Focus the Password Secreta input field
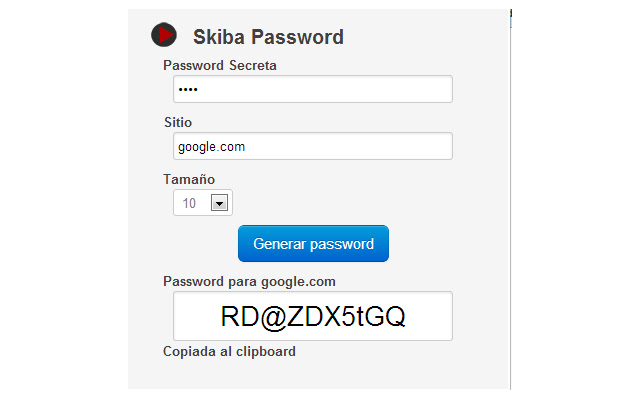 312,89
